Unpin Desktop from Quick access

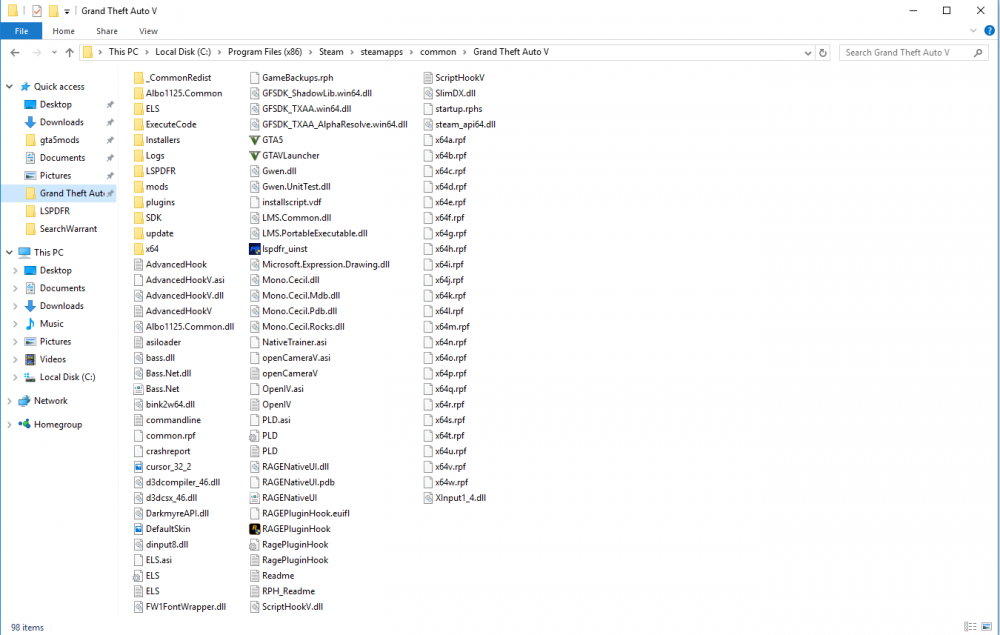pos(110,105)
